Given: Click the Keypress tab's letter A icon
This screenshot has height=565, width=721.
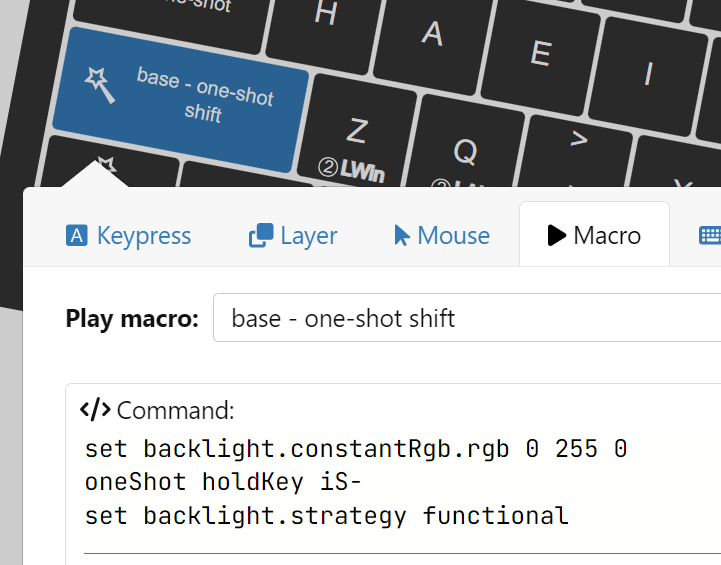Looking at the screenshot, I should point(76,236).
